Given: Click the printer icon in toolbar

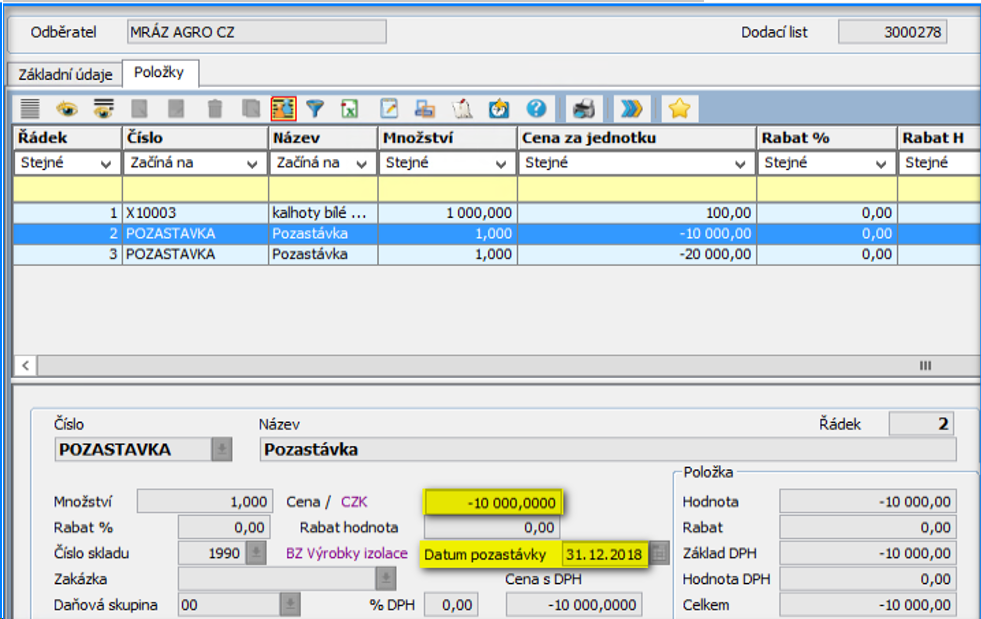Looking at the screenshot, I should click(583, 108).
